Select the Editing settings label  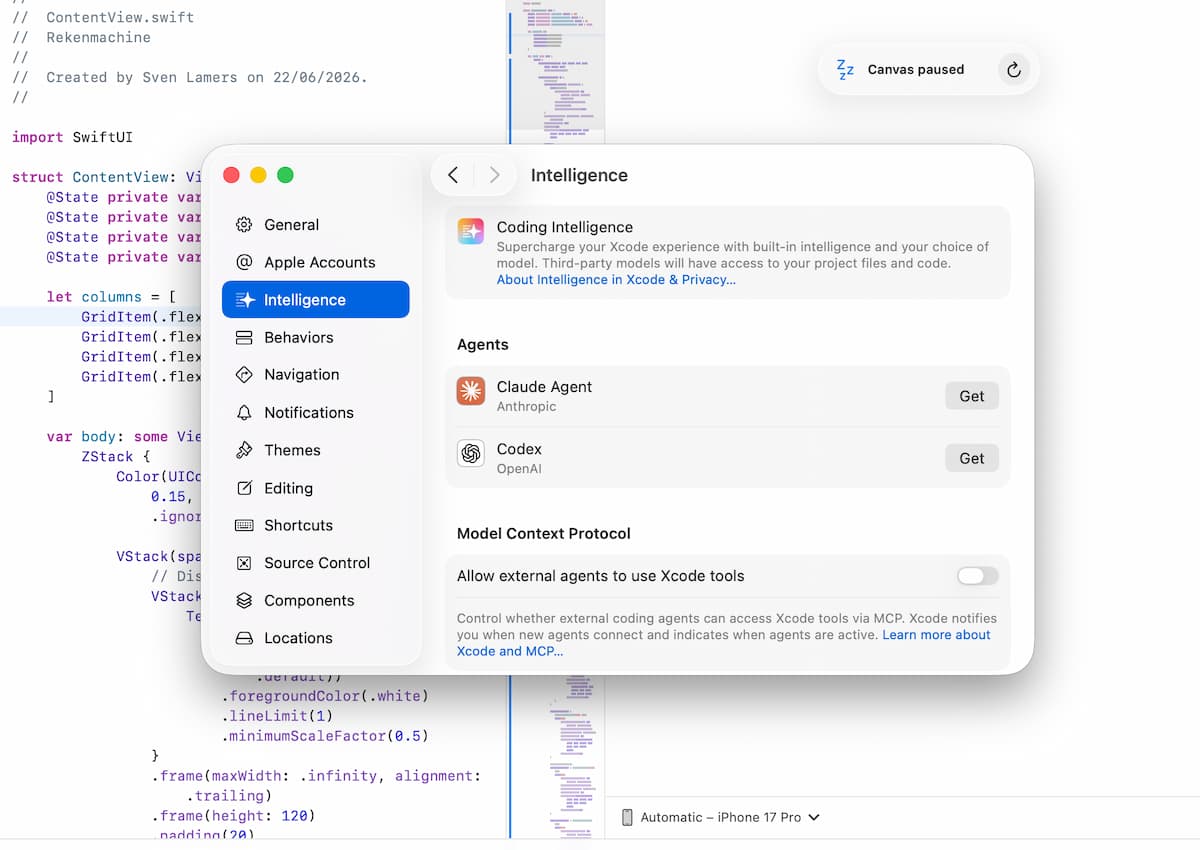(x=288, y=488)
